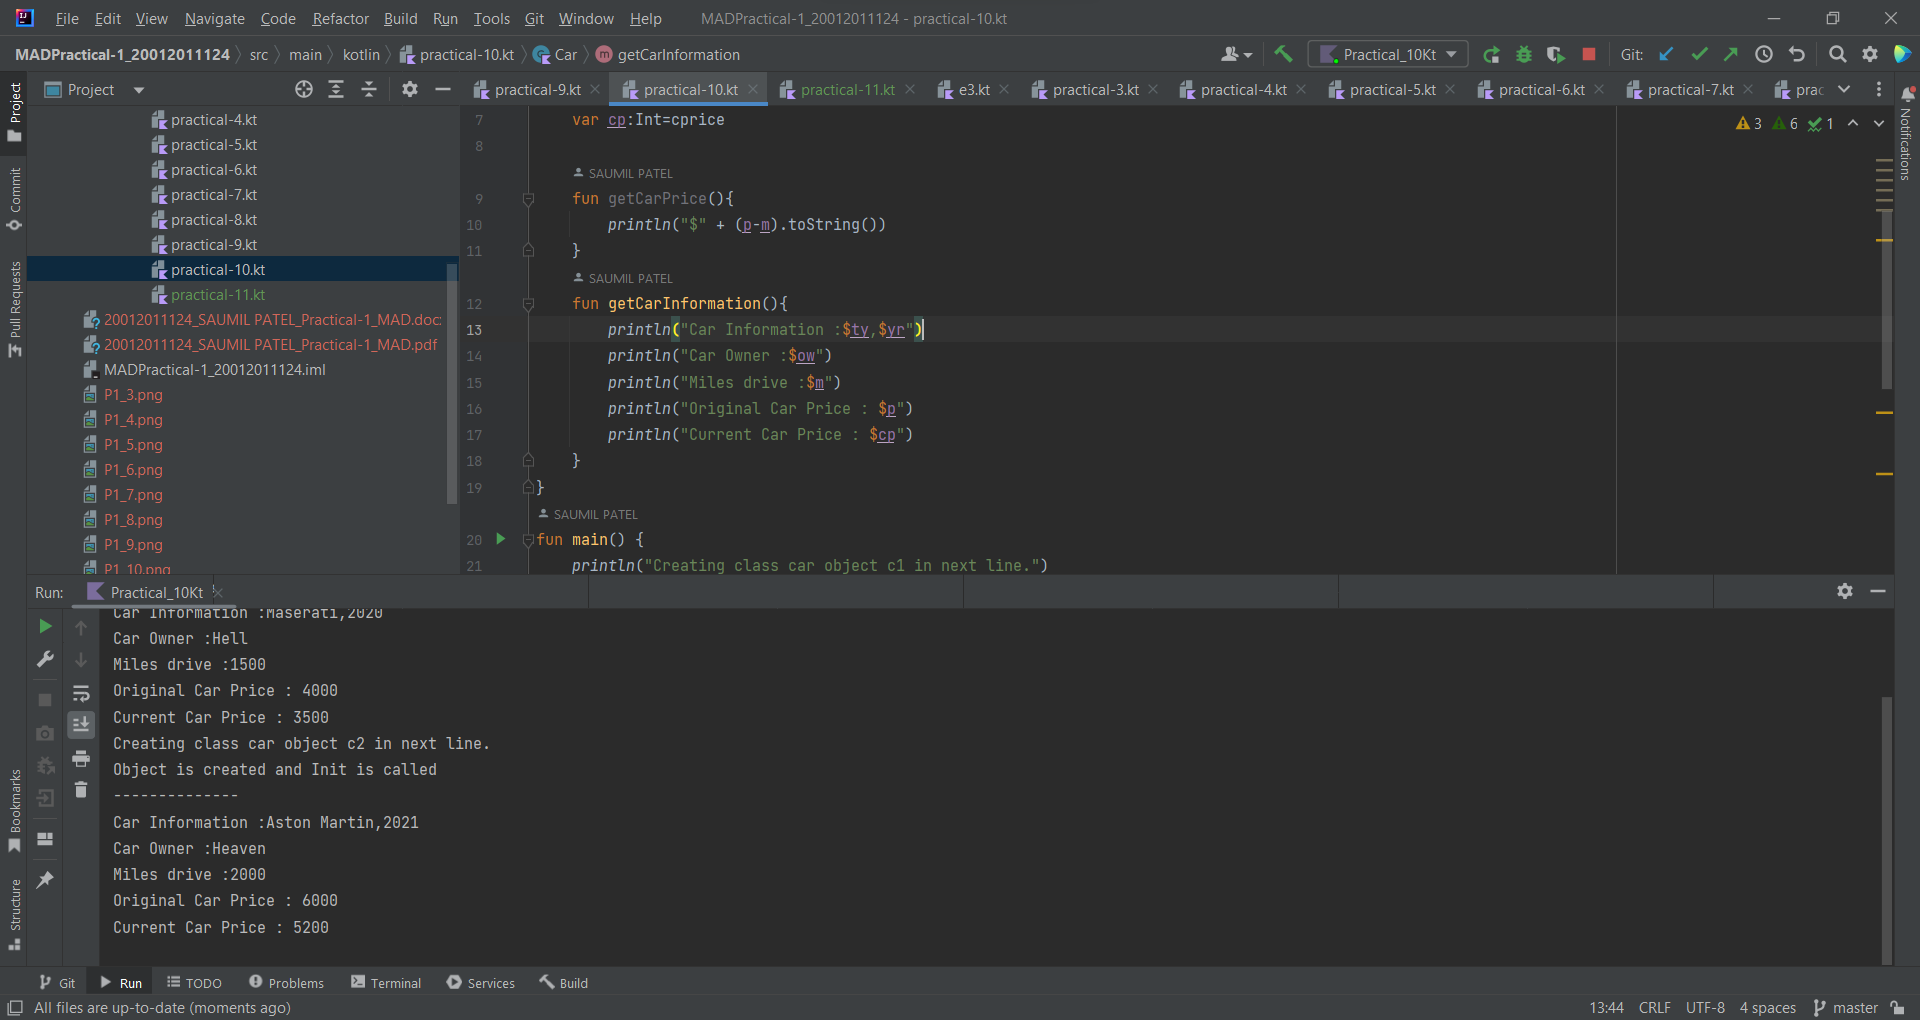Clear all Run console output trash icon
The image size is (1920, 1020).
click(x=81, y=790)
